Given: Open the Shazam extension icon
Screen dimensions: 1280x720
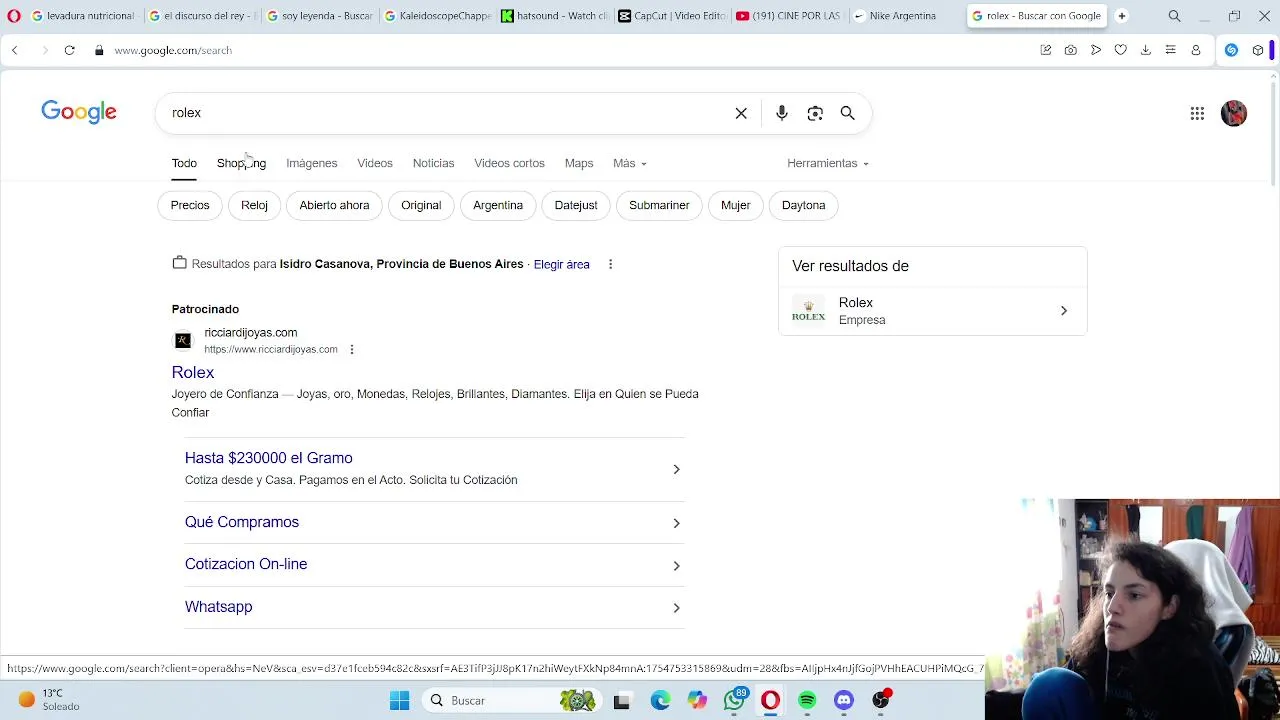Looking at the screenshot, I should (1232, 50).
